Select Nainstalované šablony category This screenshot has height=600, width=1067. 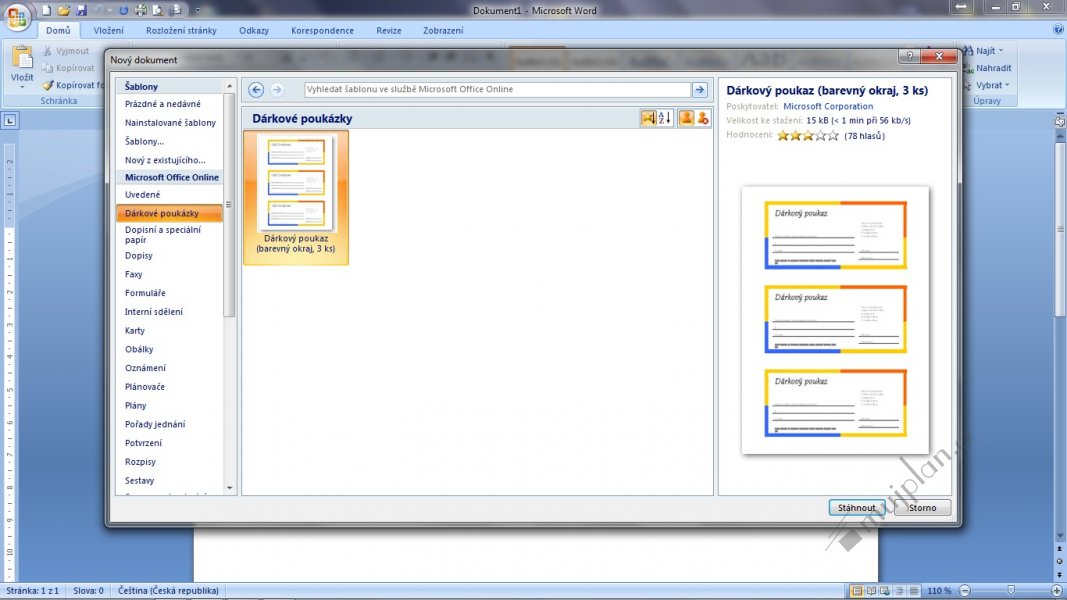(x=169, y=122)
